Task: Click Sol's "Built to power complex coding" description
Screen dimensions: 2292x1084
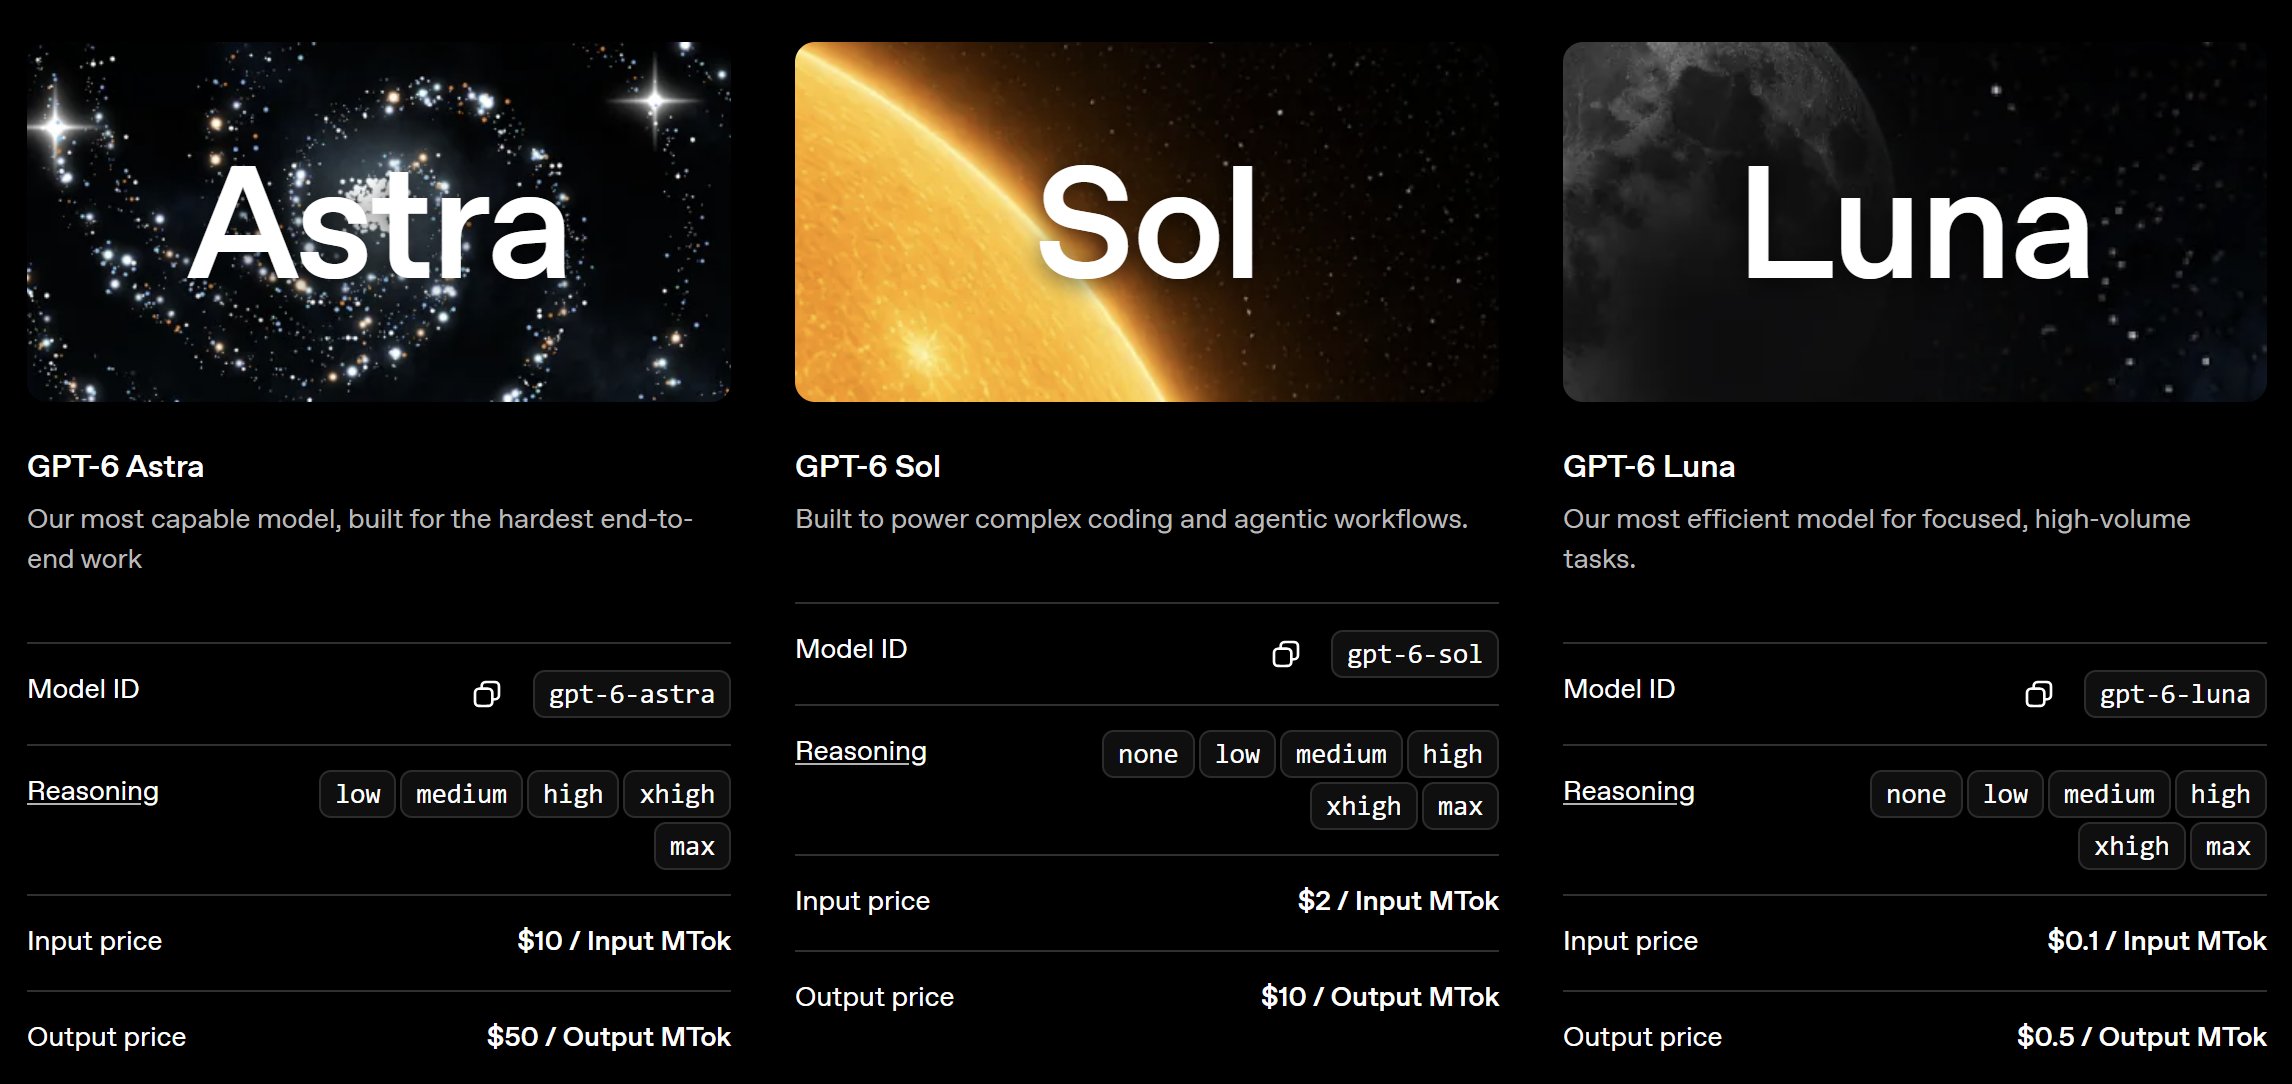Action: [1131, 519]
